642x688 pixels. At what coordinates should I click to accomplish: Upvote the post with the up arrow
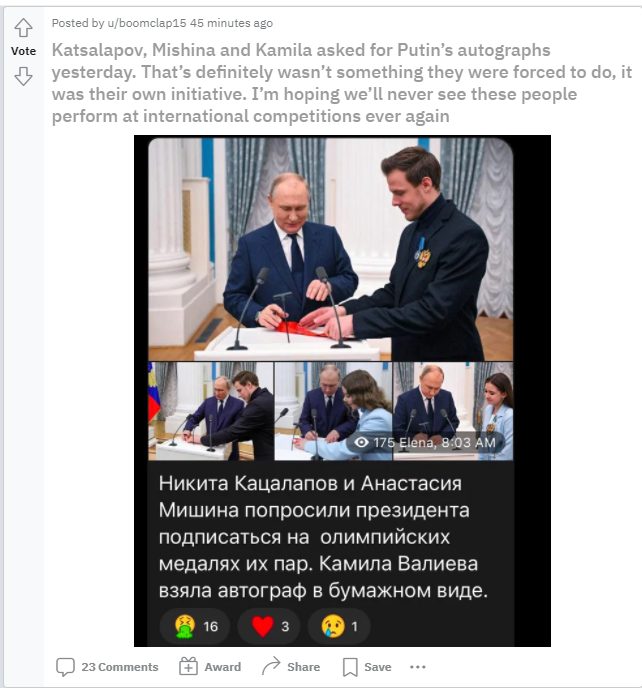(x=23, y=28)
